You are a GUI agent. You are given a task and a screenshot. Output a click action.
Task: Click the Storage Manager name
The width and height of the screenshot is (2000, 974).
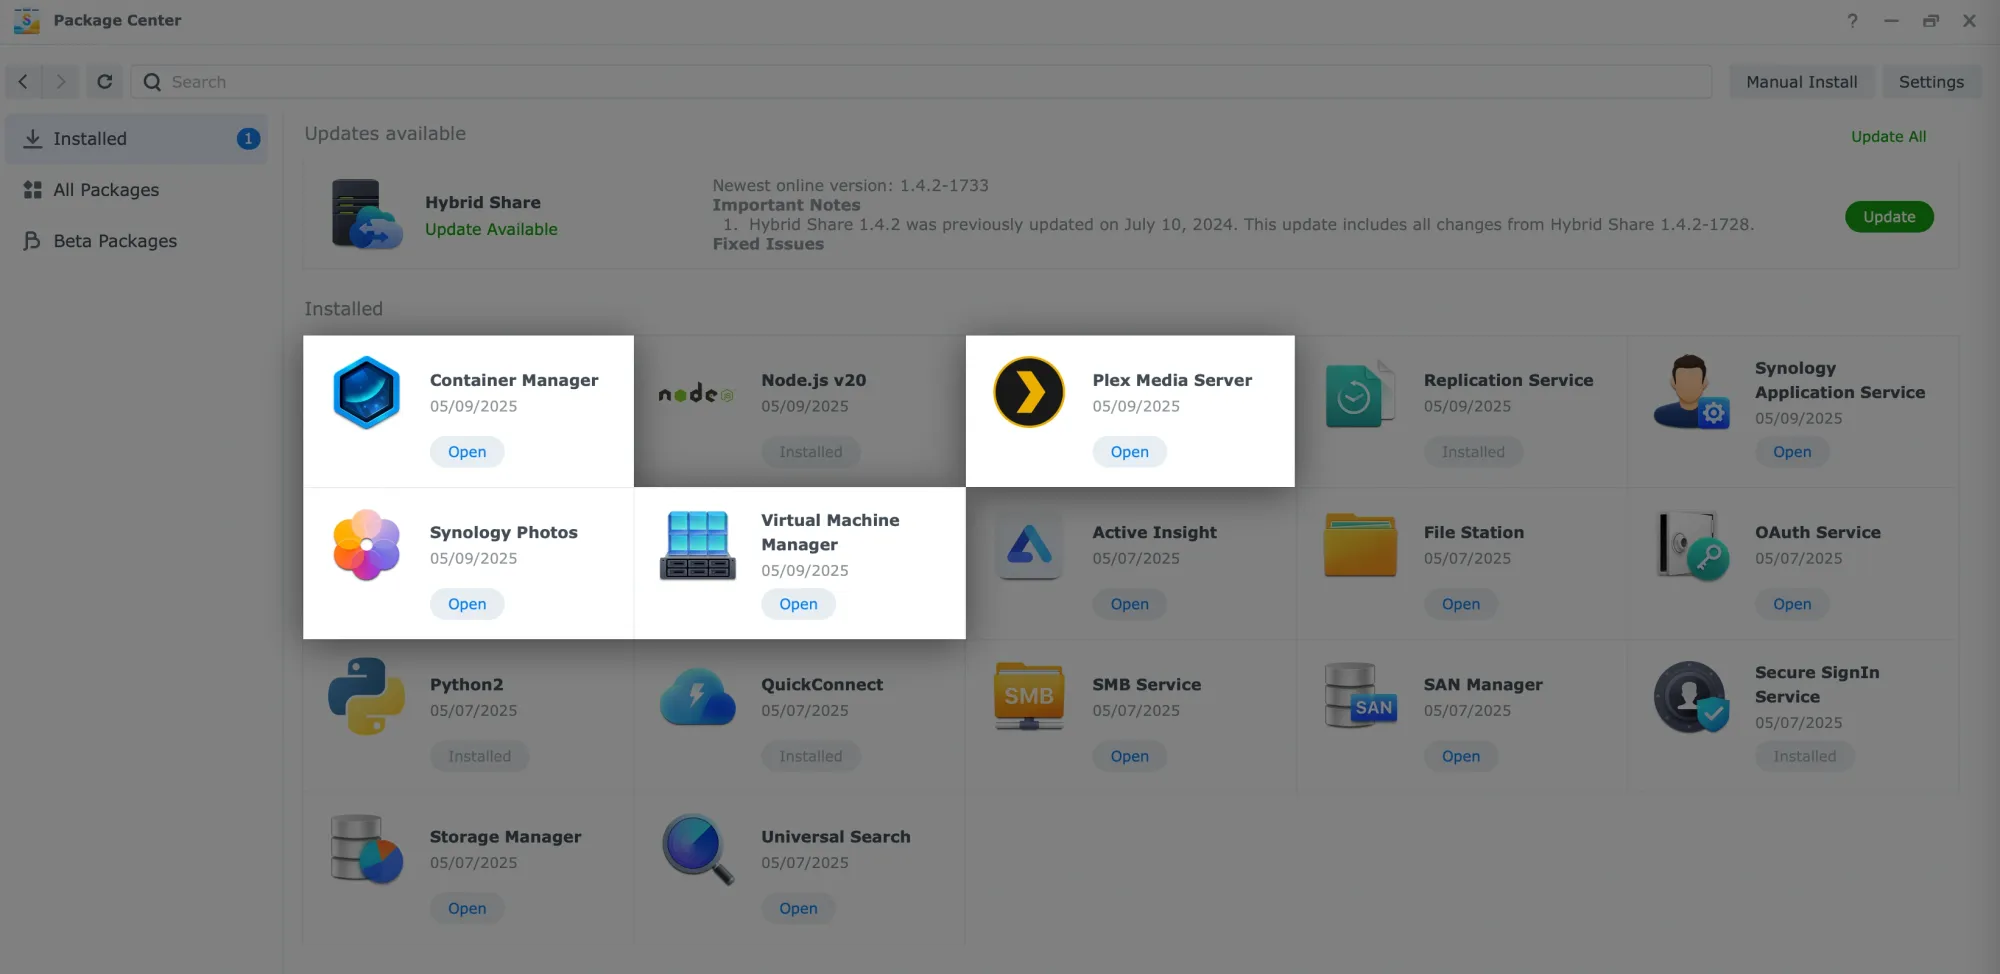coord(505,836)
